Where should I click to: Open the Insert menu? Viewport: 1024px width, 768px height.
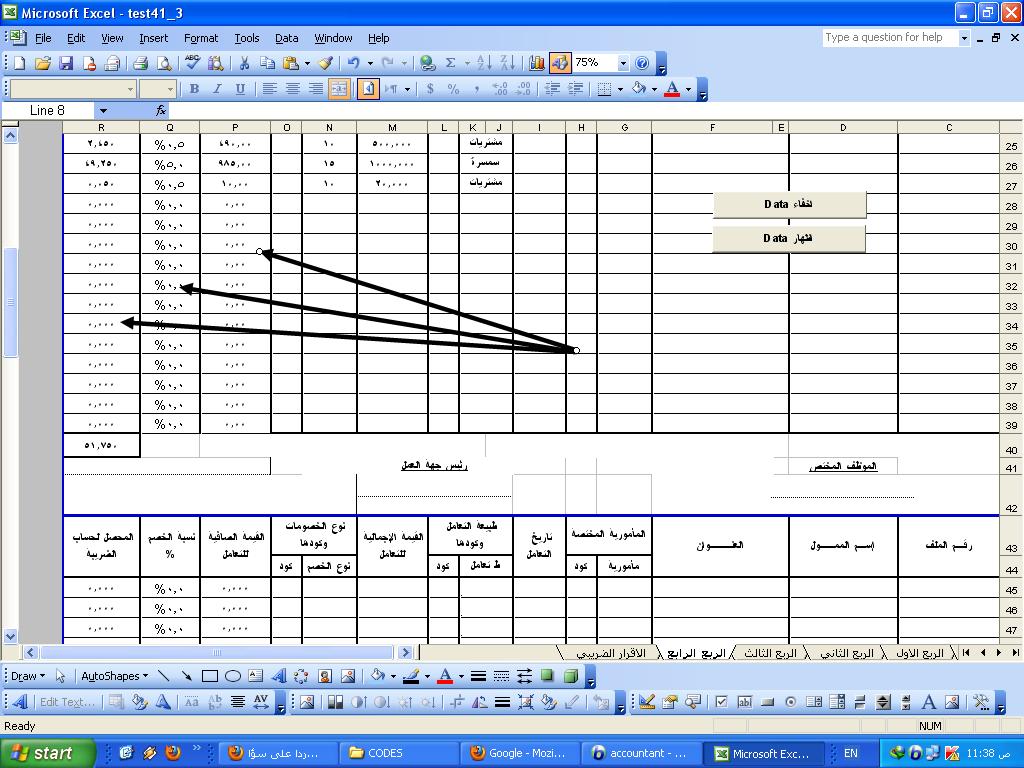coord(153,39)
